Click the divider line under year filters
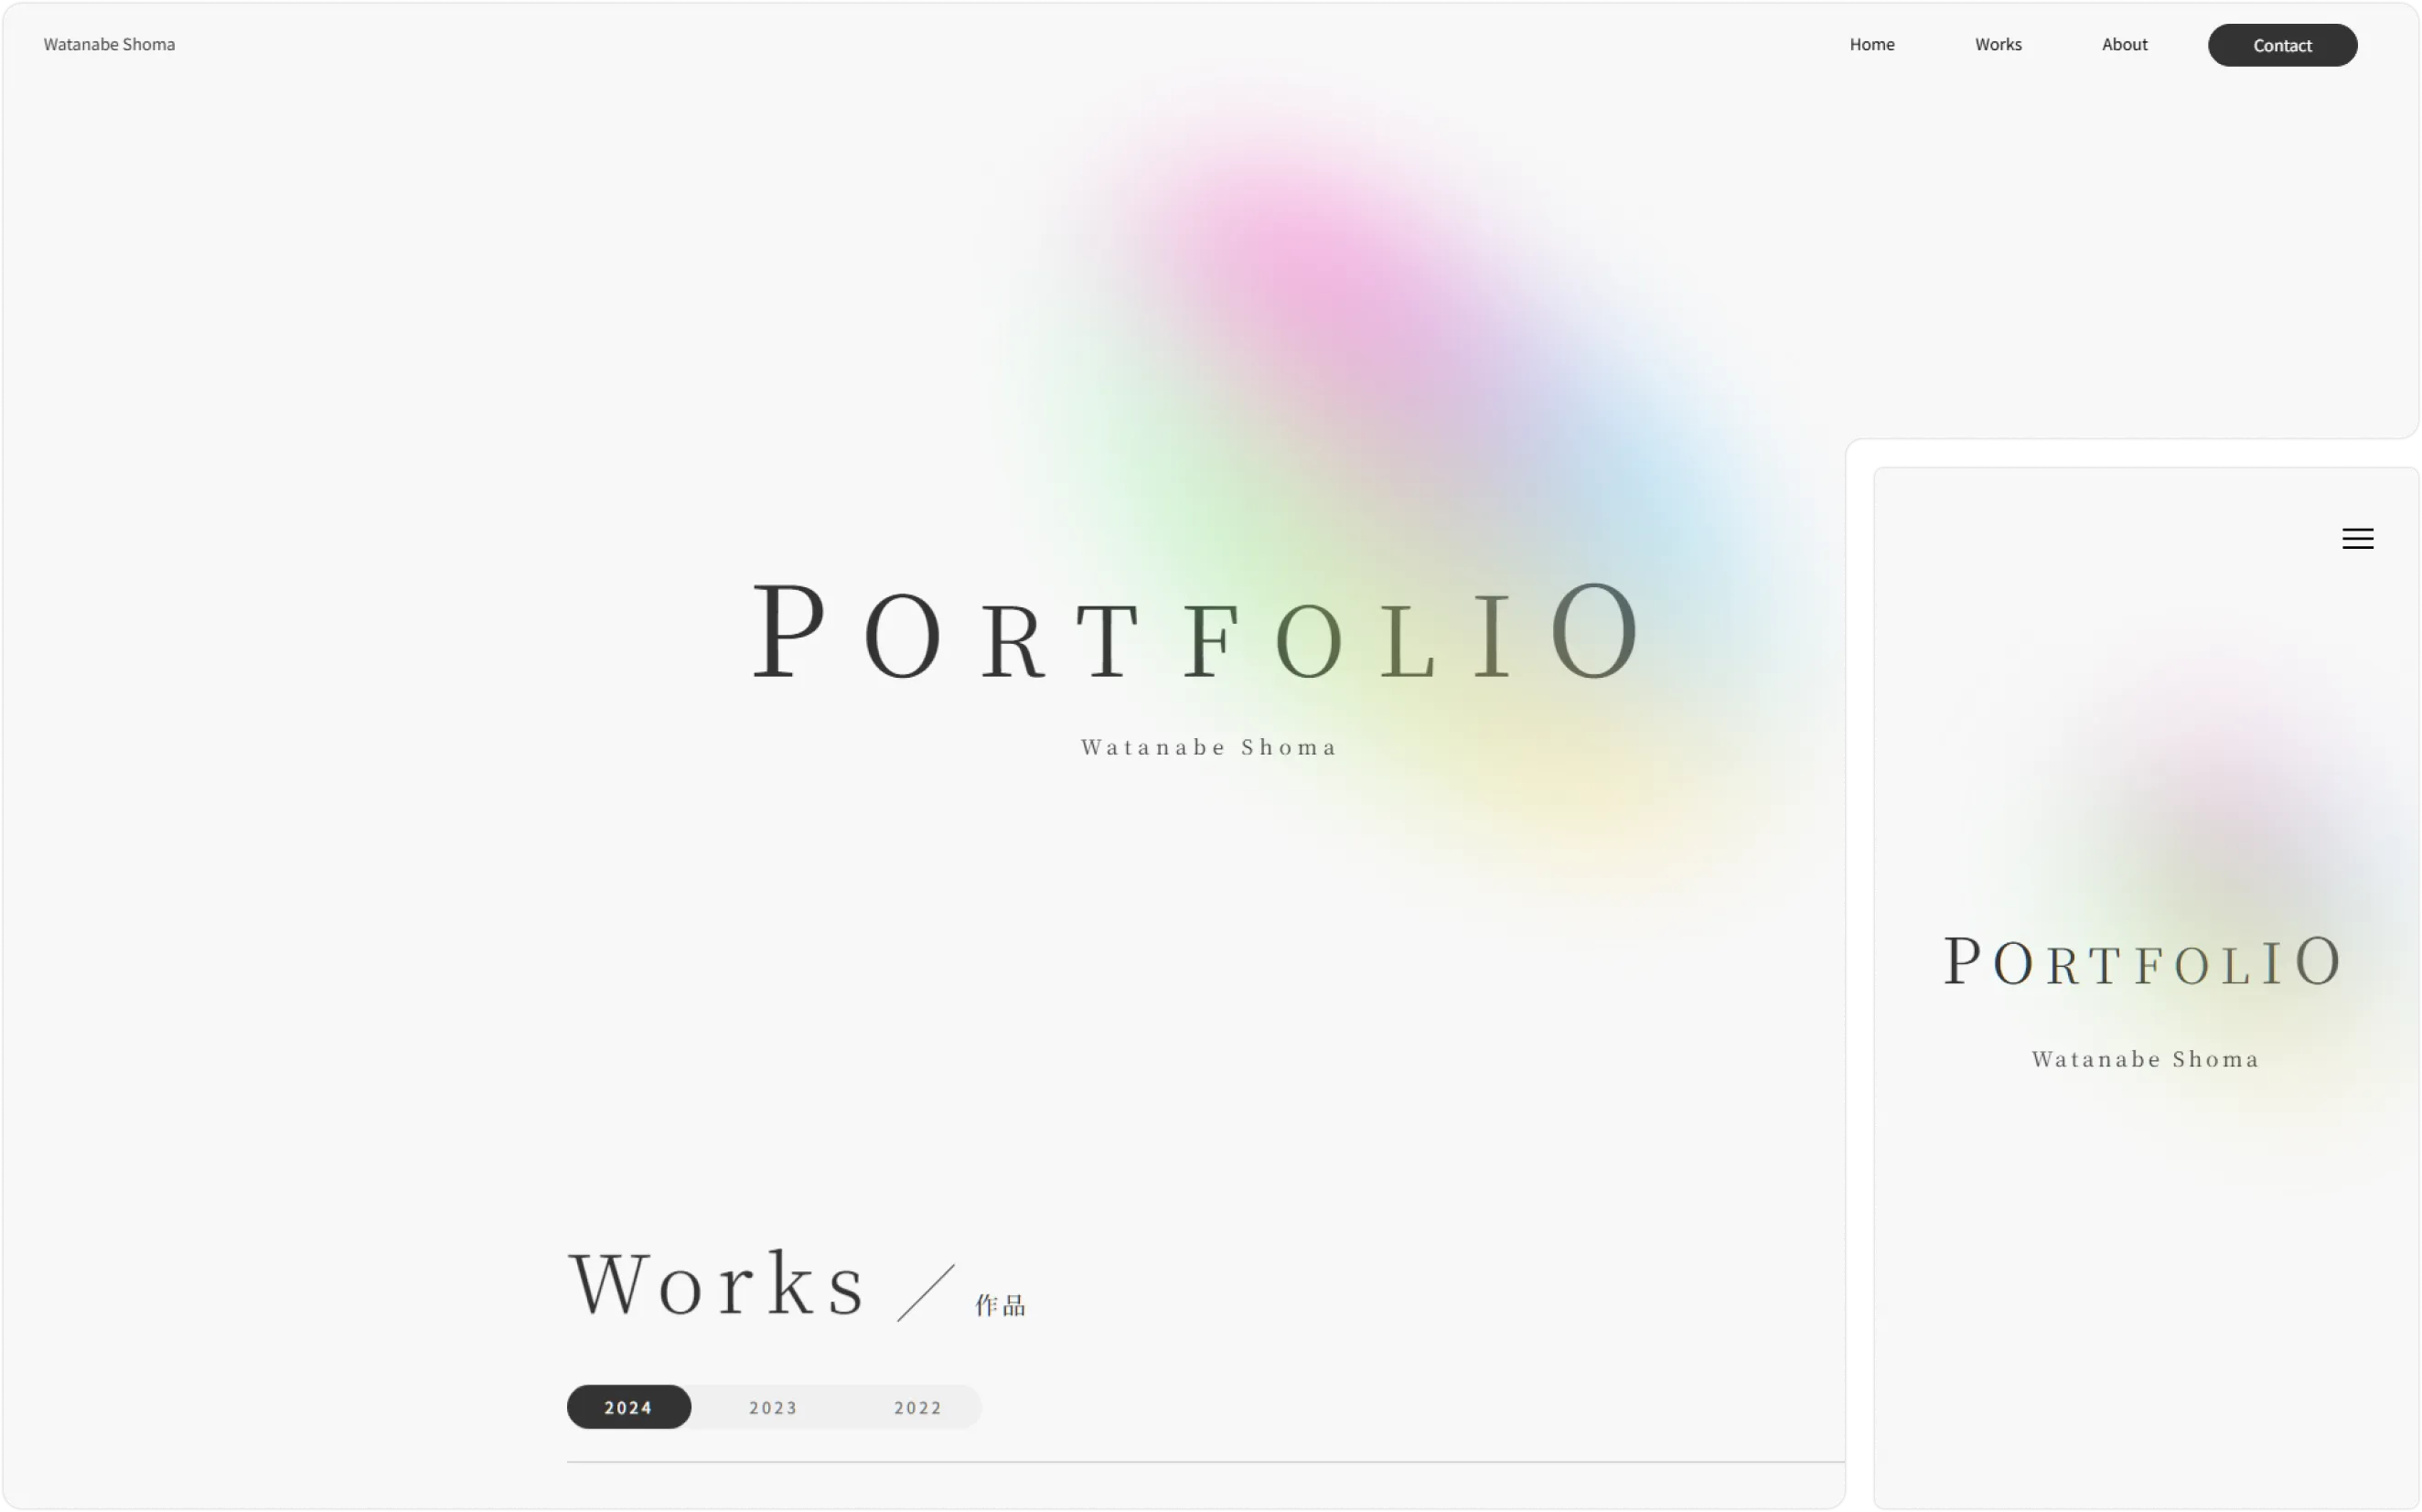This screenshot has height=1512, width=2422. 1205,1462
